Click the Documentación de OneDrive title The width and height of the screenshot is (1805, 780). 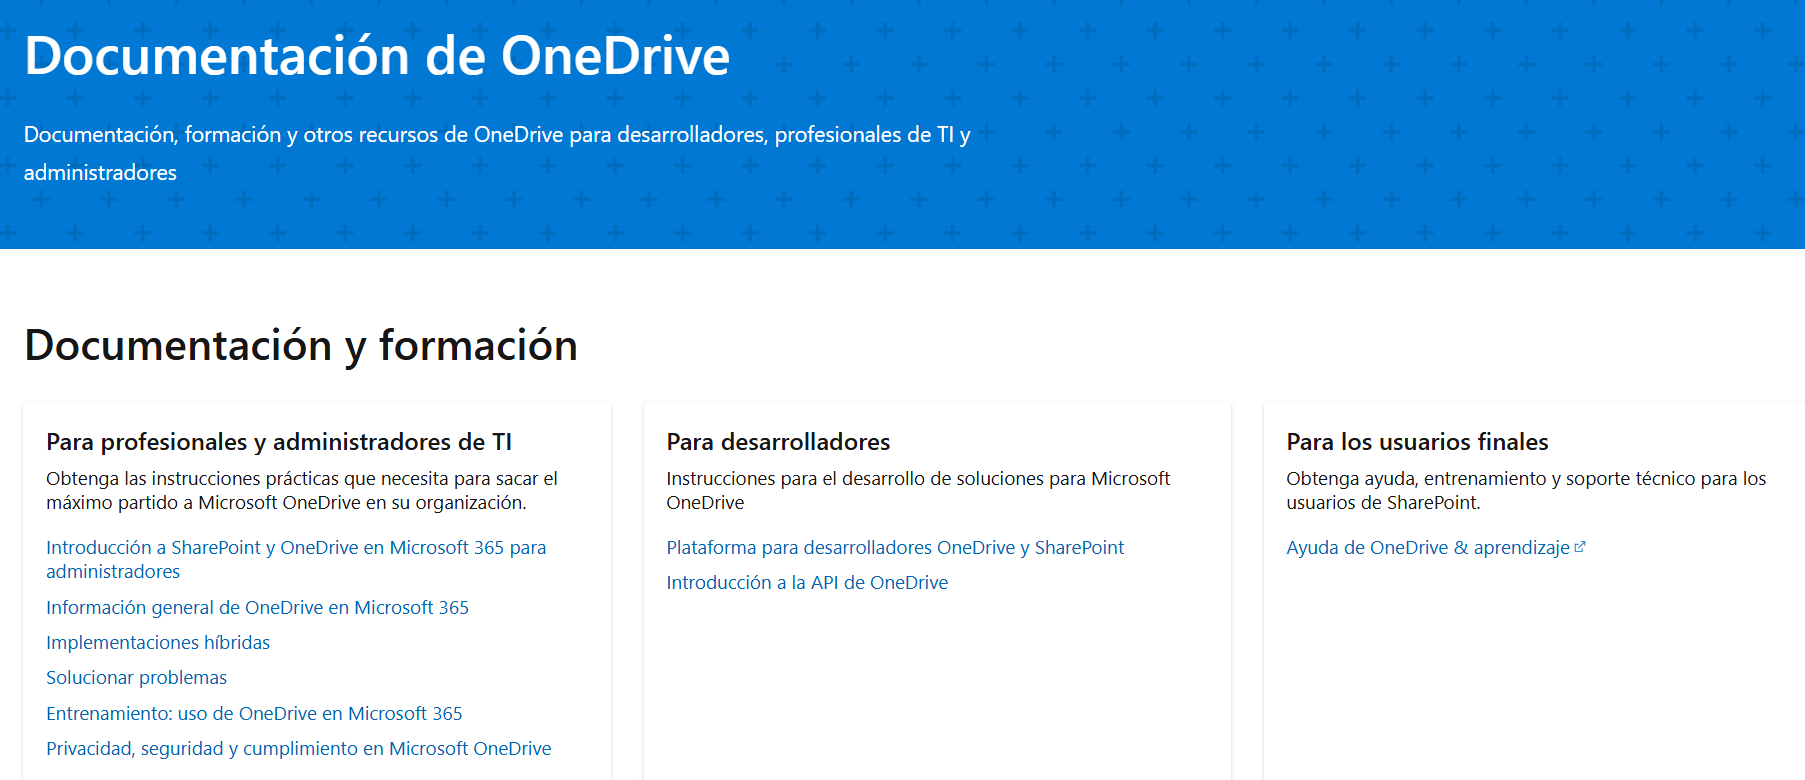377,56
